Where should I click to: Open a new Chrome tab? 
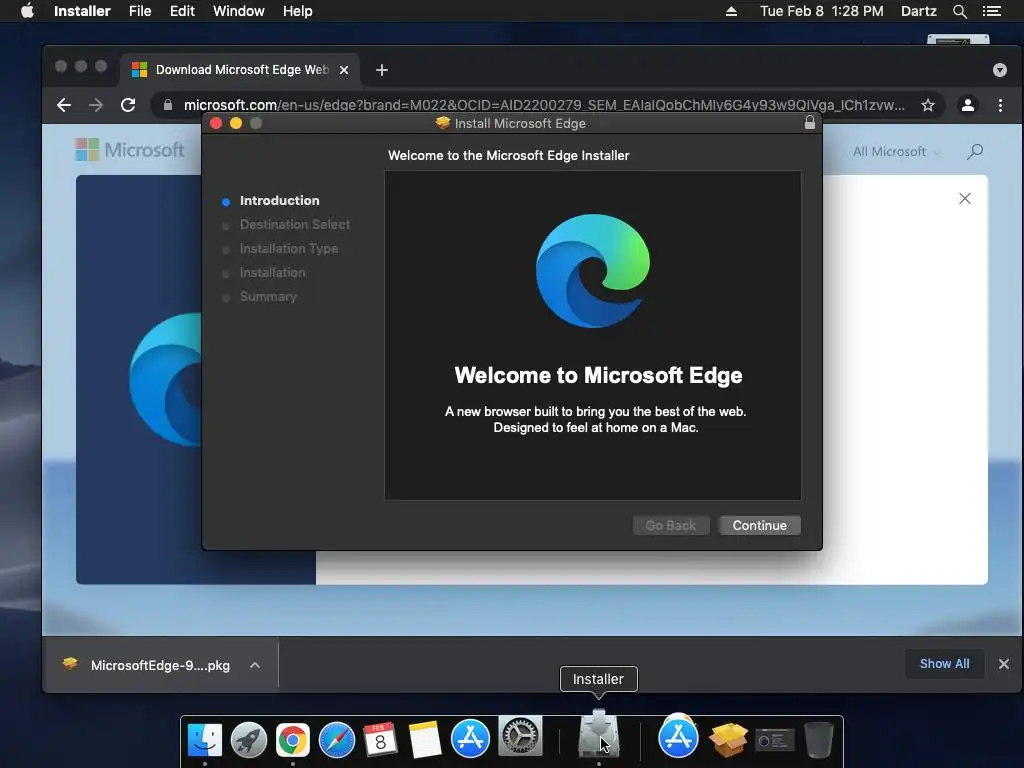click(382, 70)
